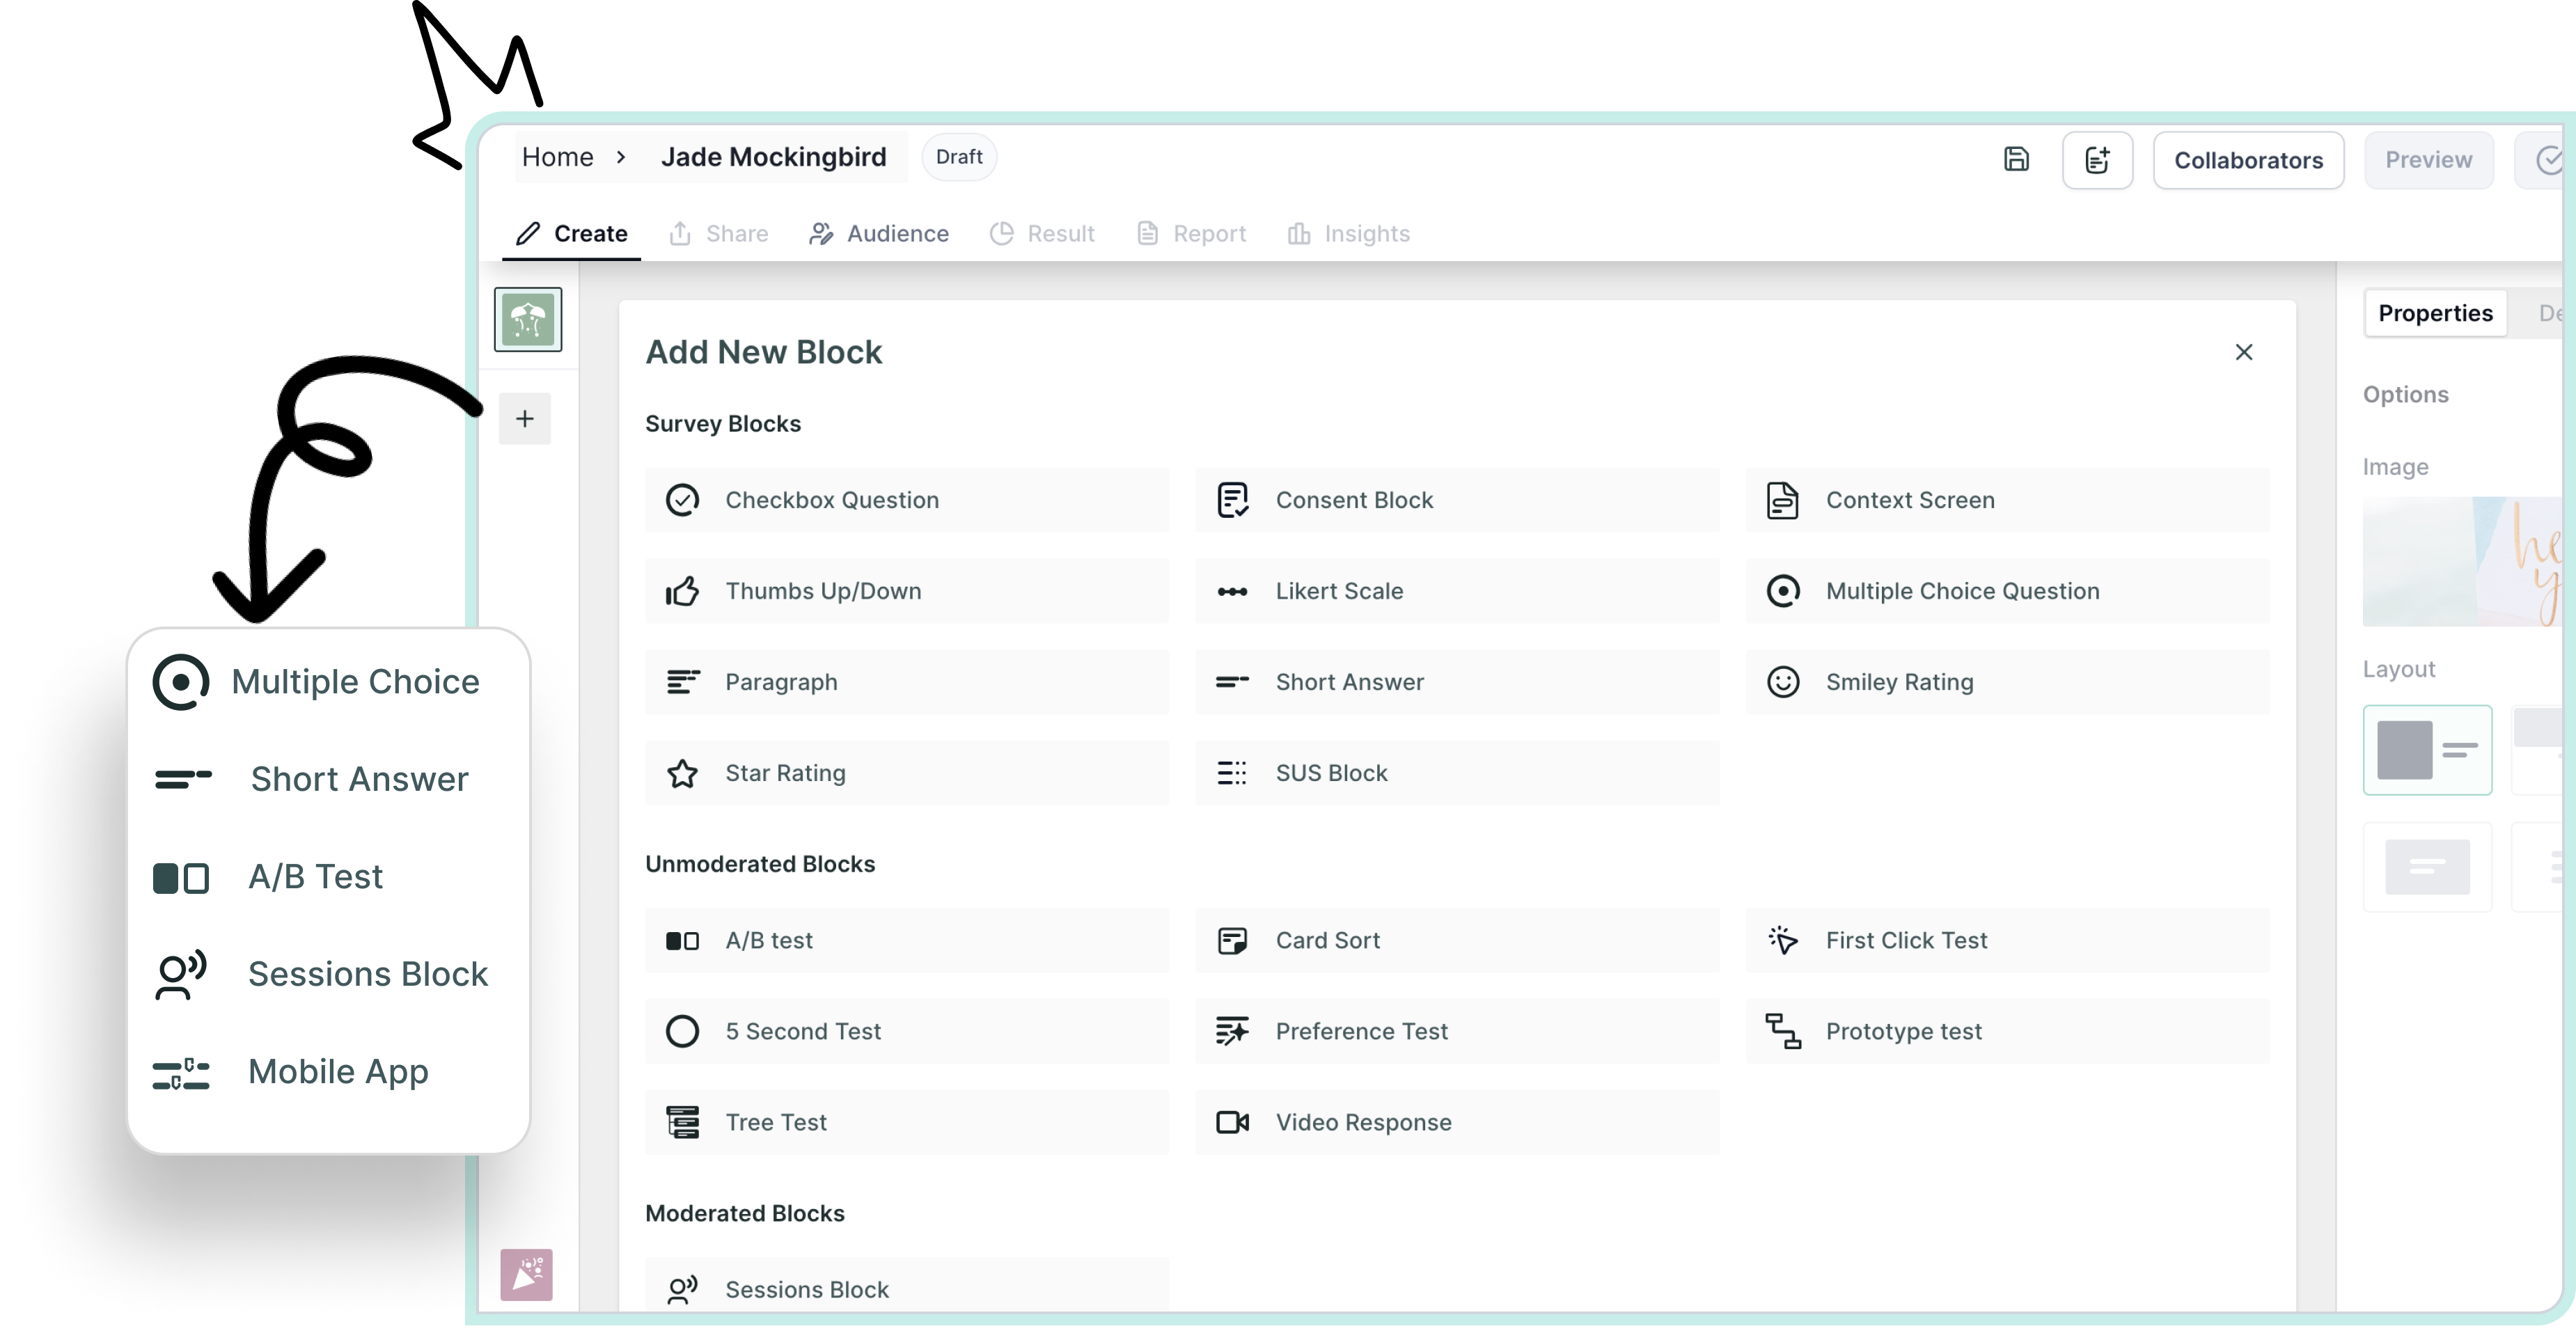Select the text-only centered layout option
Viewport: 2576px width, 1331px height.
coord(2427,867)
